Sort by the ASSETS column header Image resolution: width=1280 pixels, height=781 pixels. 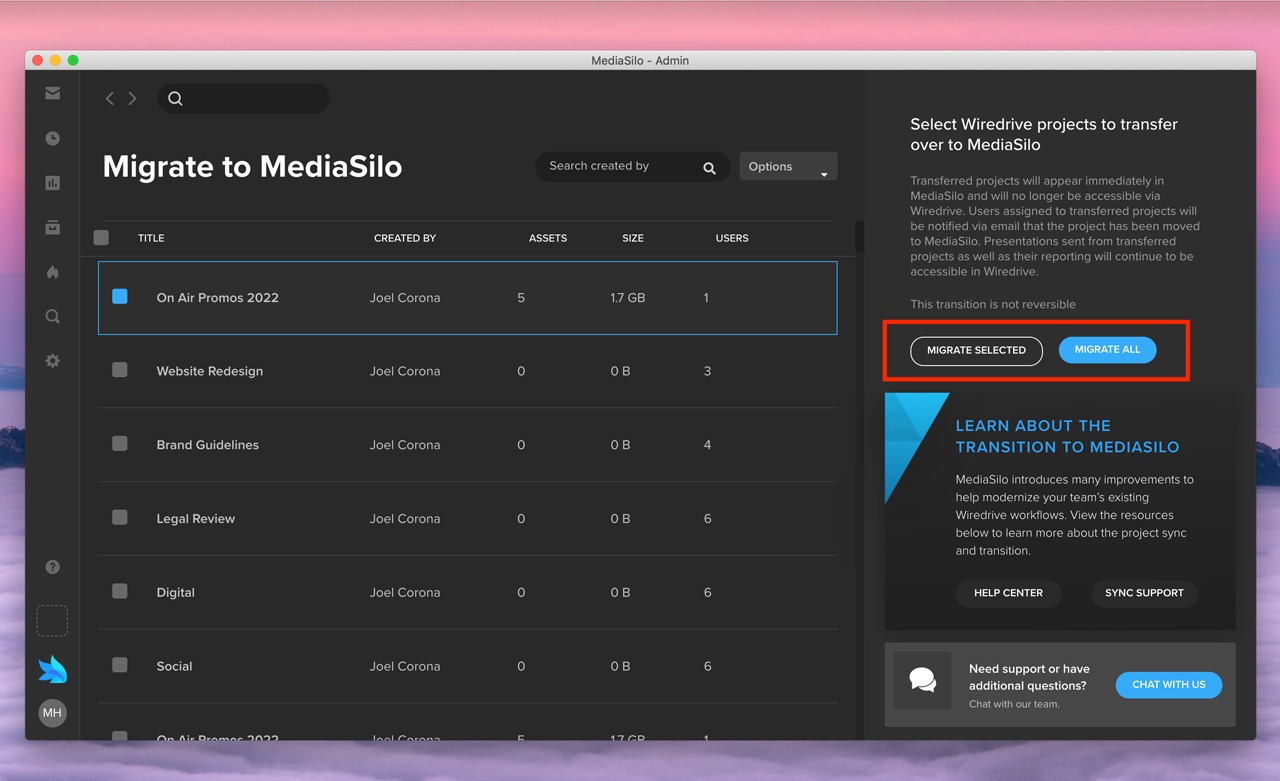click(x=548, y=238)
